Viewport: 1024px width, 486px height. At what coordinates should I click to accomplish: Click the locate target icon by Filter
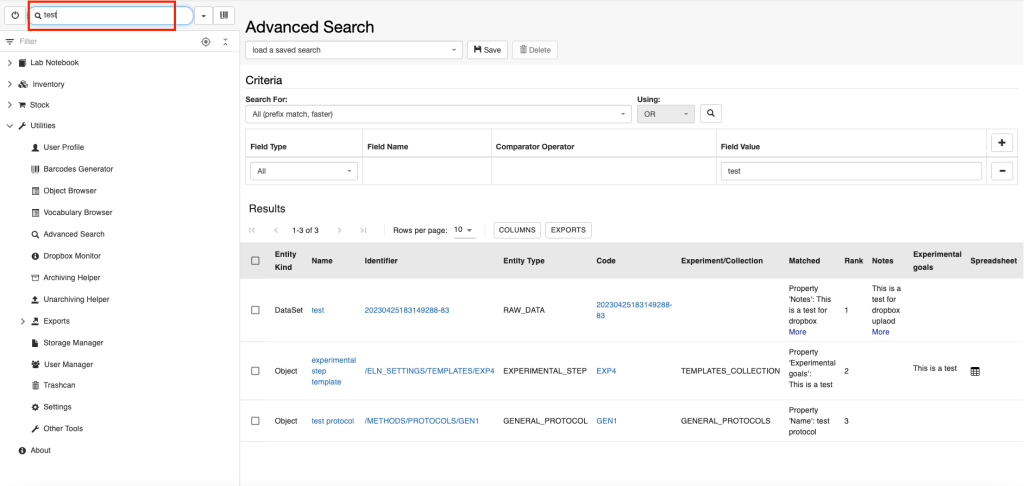point(206,42)
